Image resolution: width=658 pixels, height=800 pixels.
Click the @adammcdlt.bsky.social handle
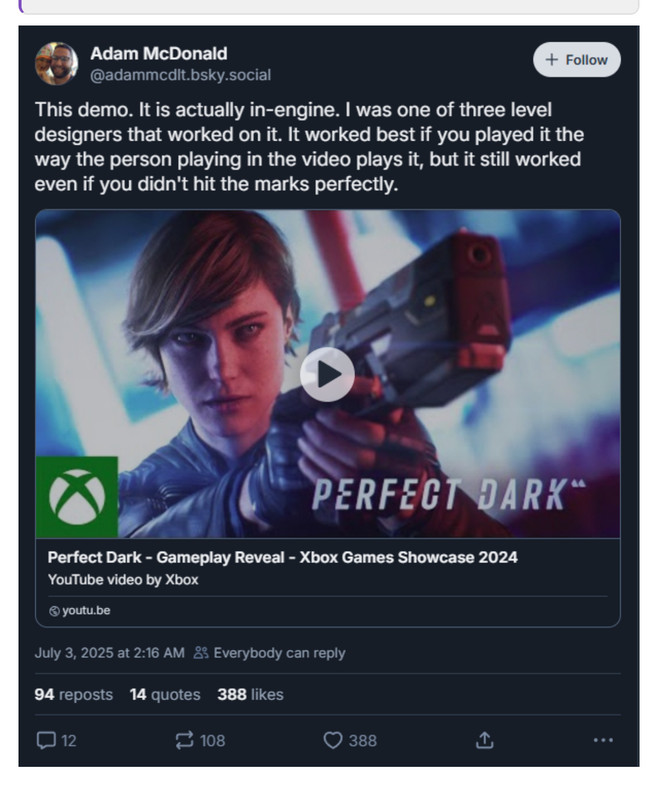tap(180, 75)
